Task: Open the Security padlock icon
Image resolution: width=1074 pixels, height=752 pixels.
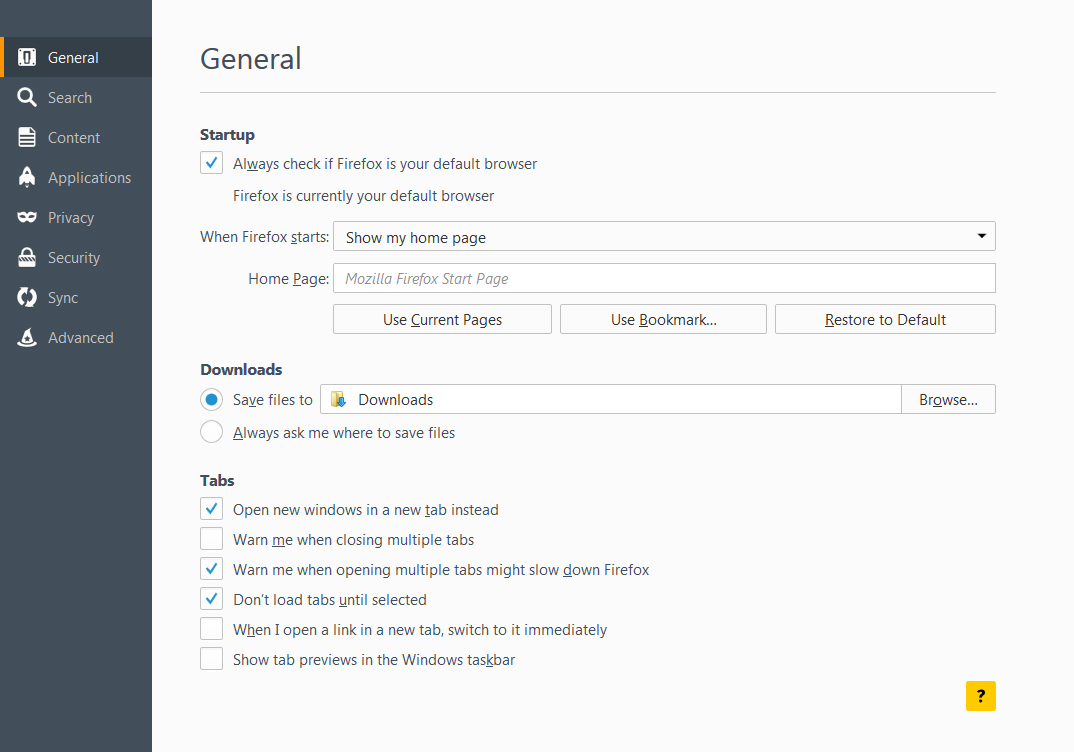Action: (x=28, y=257)
